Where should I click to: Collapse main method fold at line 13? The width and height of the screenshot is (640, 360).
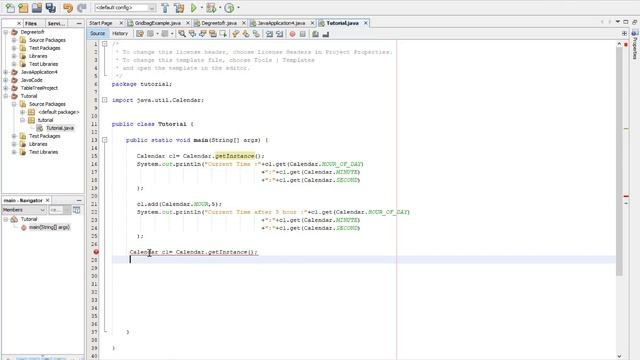(x=105, y=140)
